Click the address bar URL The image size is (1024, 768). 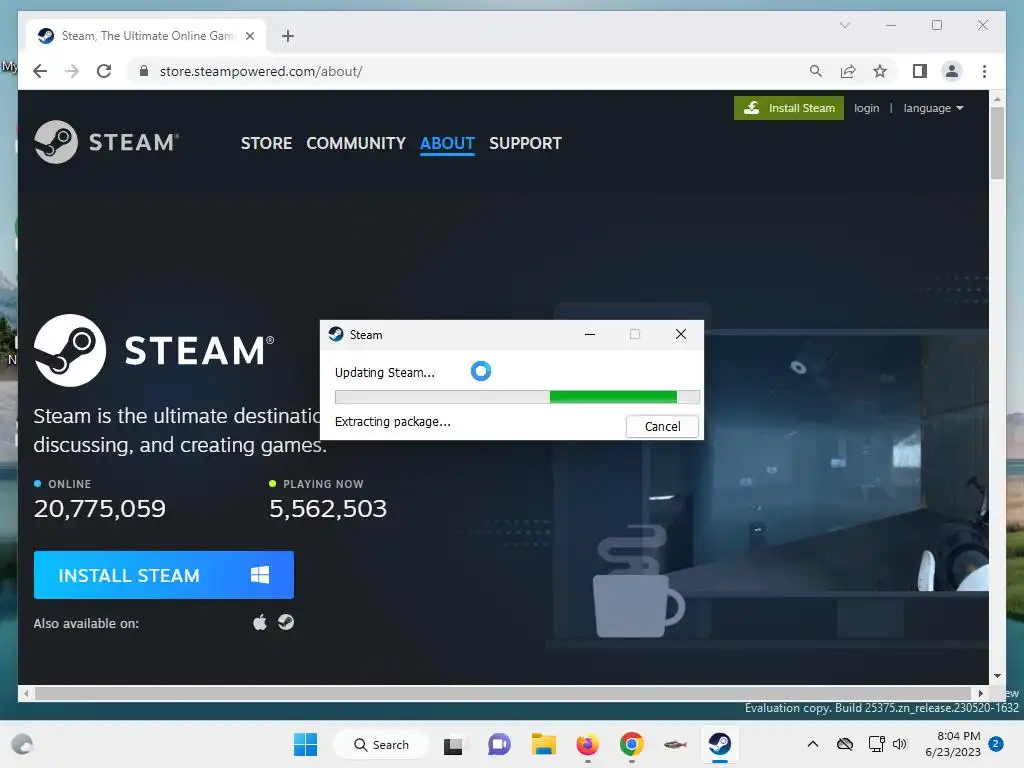click(x=261, y=71)
